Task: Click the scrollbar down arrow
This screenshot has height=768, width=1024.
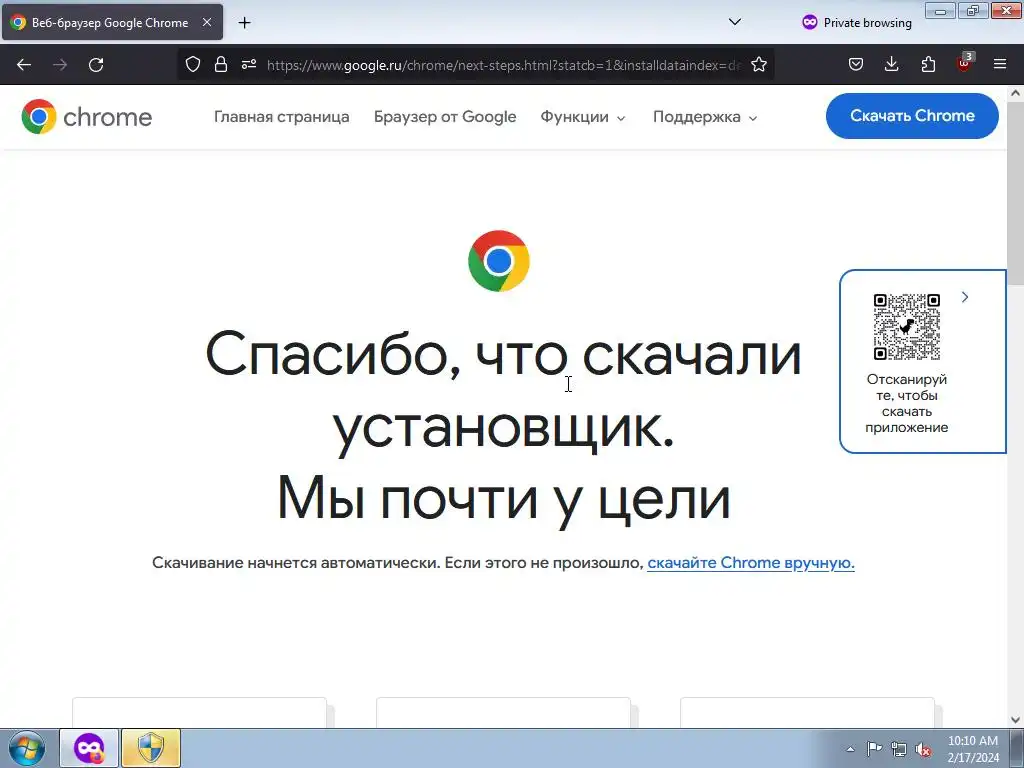Action: click(1016, 720)
